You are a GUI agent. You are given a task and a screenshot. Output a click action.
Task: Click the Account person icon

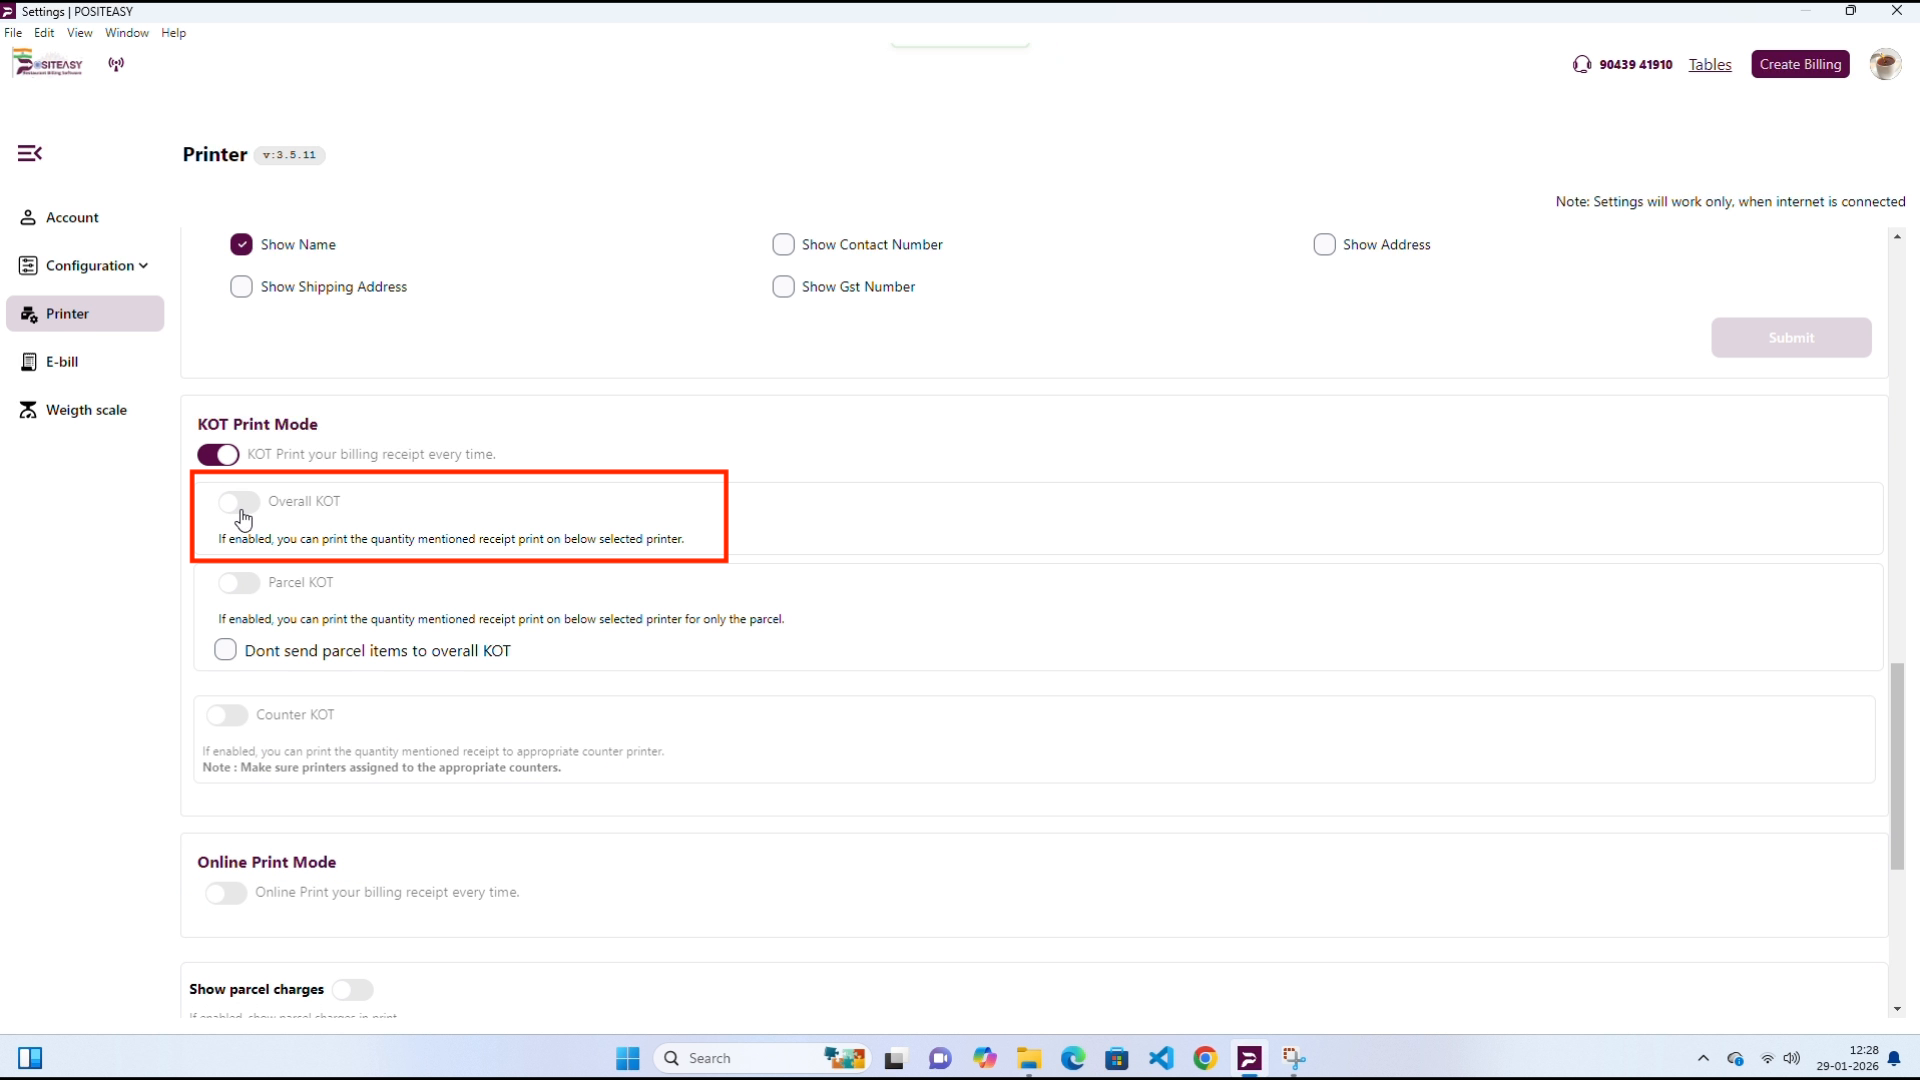(x=28, y=218)
